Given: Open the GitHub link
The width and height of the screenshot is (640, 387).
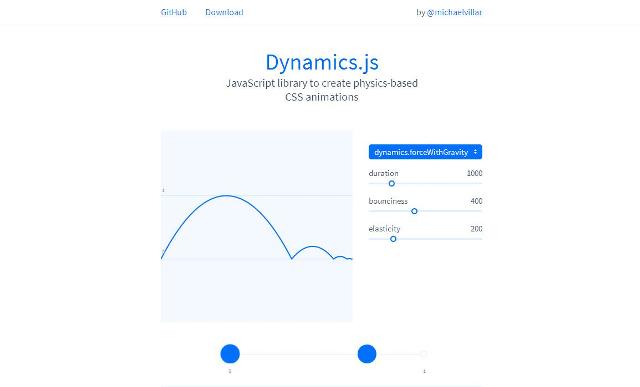Looking at the screenshot, I should [x=173, y=12].
